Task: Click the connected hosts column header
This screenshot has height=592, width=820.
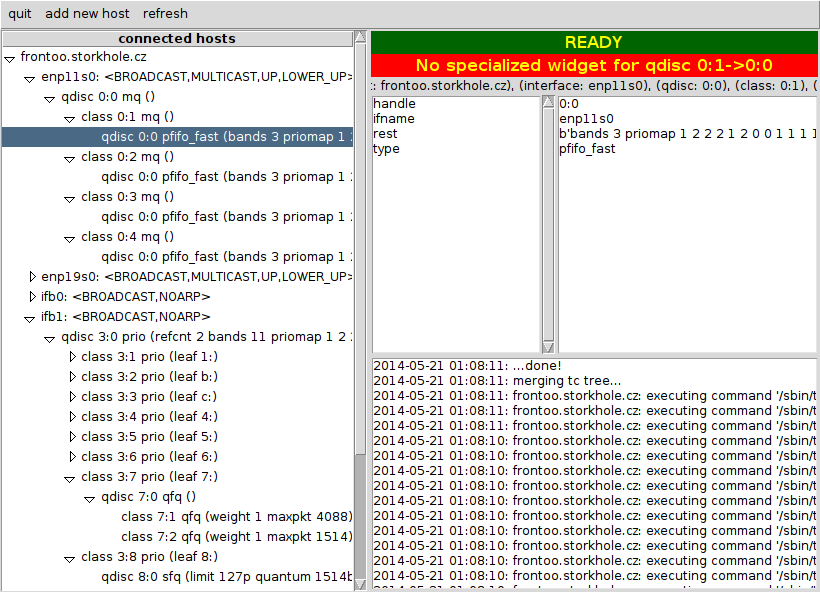Action: click(x=177, y=39)
